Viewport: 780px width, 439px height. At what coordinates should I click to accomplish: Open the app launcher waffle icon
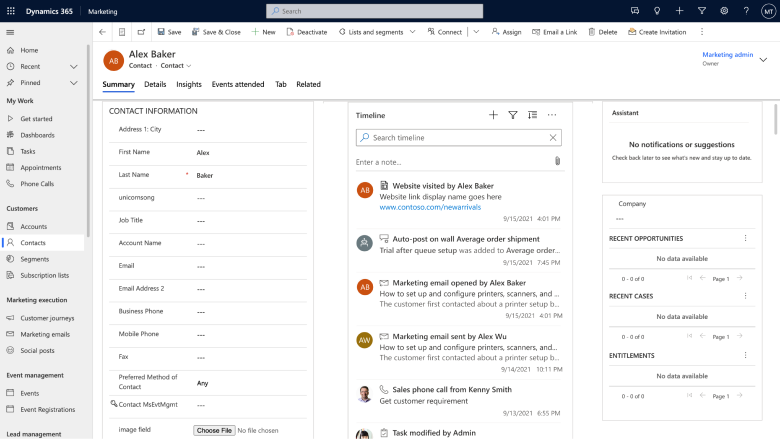tap(11, 11)
